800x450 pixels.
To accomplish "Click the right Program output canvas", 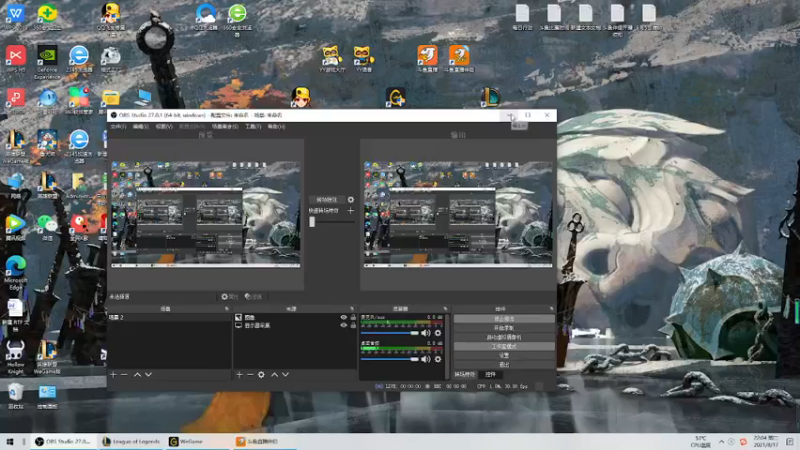I will 458,214.
